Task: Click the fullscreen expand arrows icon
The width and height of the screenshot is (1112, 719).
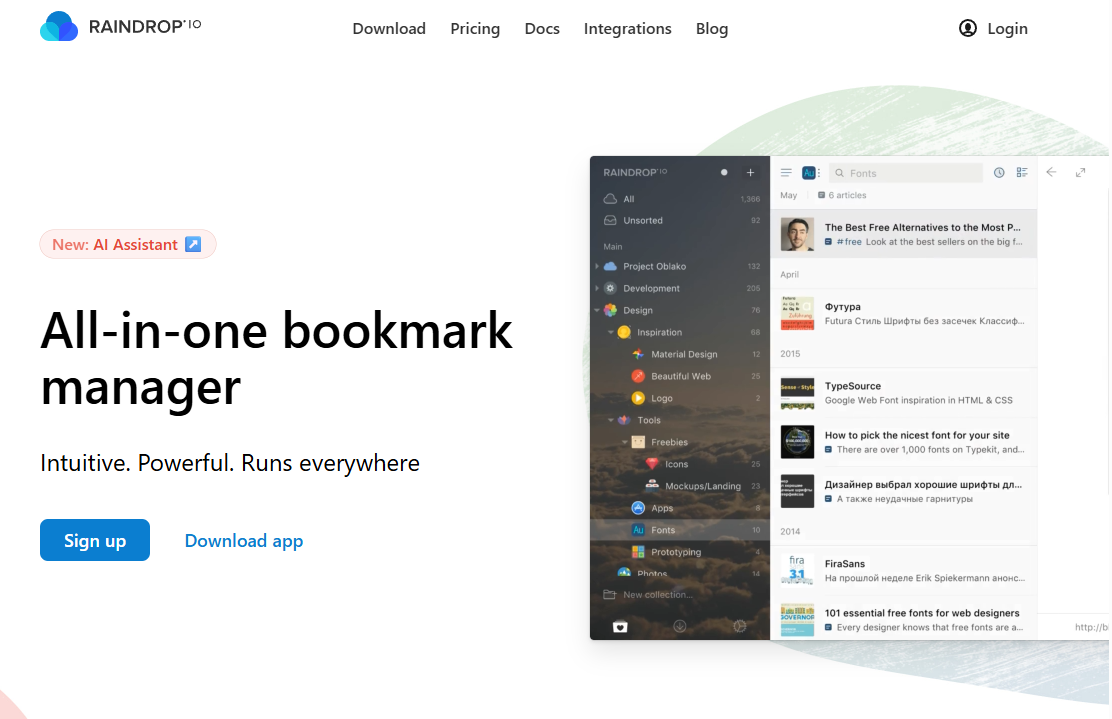Action: pos(1080,172)
